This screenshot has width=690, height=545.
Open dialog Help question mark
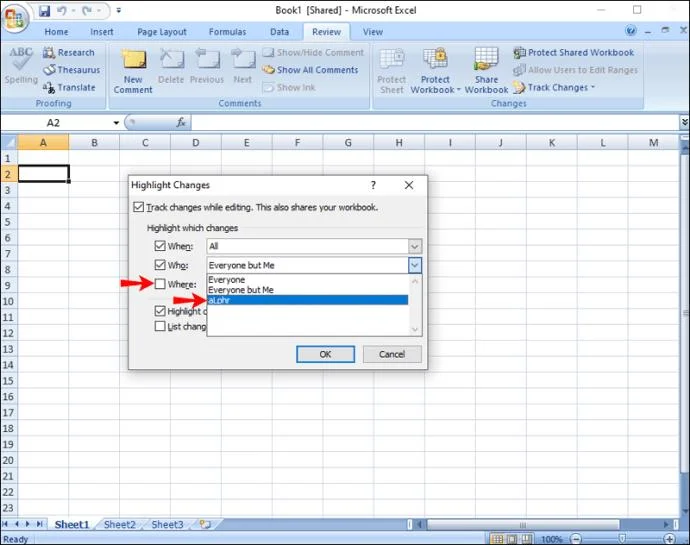pos(373,185)
